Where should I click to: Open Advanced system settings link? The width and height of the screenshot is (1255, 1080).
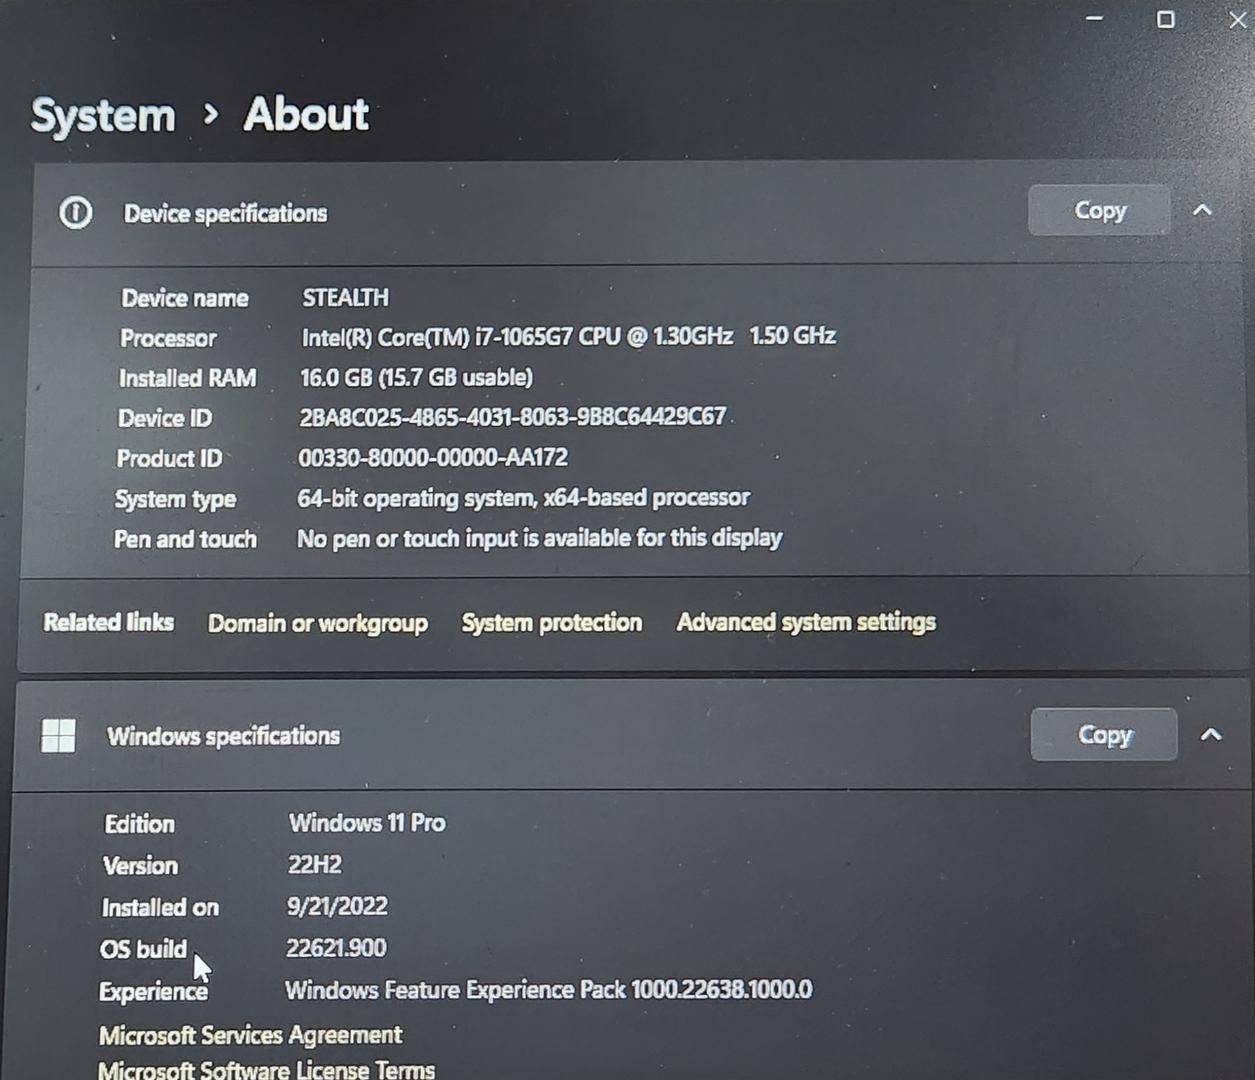[806, 622]
